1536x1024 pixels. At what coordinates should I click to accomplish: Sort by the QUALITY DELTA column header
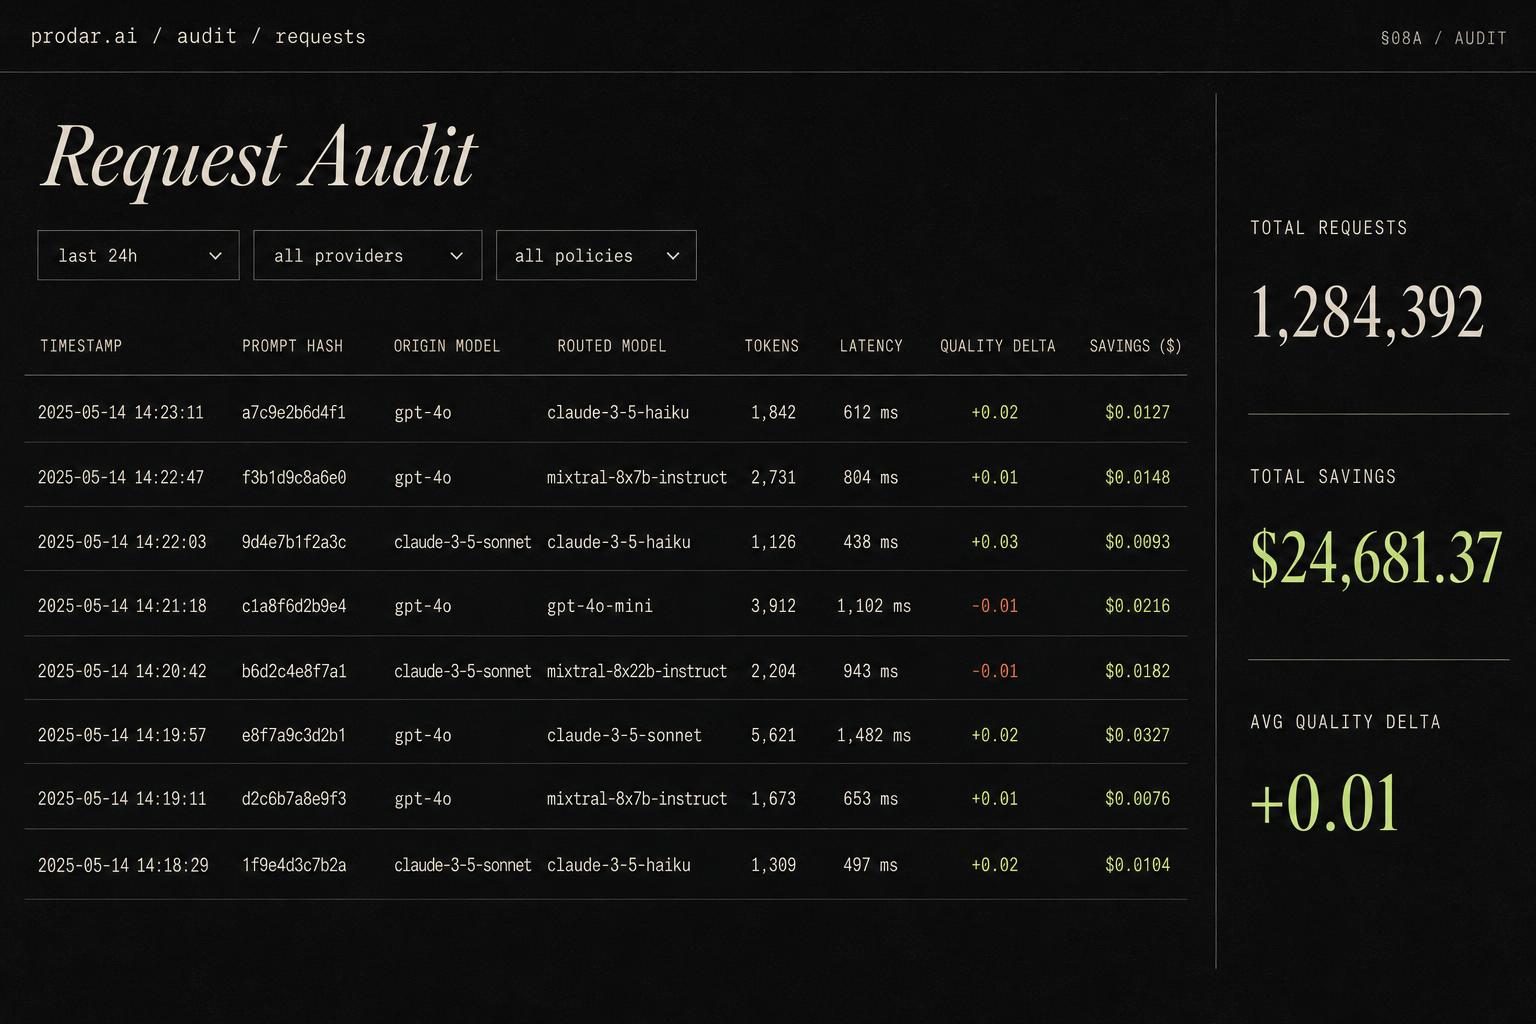pyautogui.click(x=997, y=346)
